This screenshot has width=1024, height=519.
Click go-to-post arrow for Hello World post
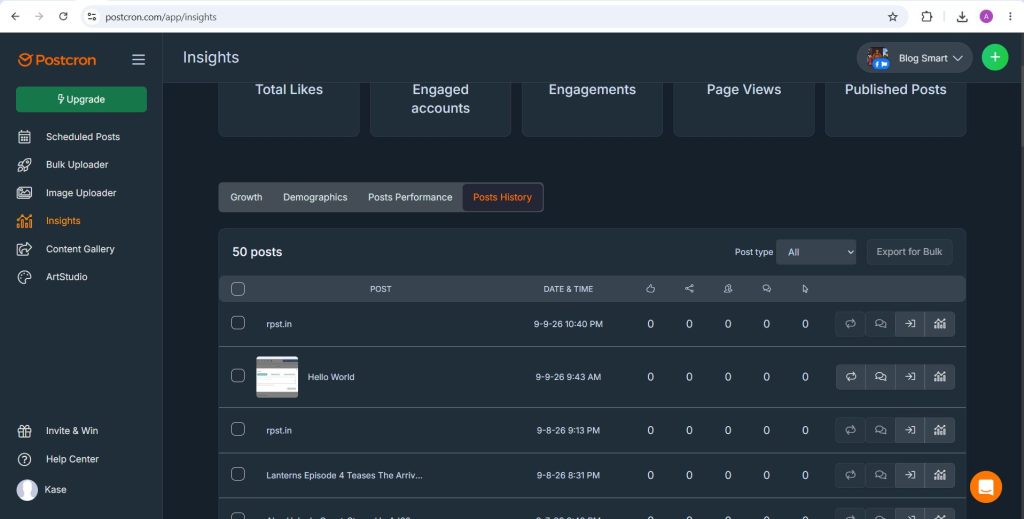point(910,377)
